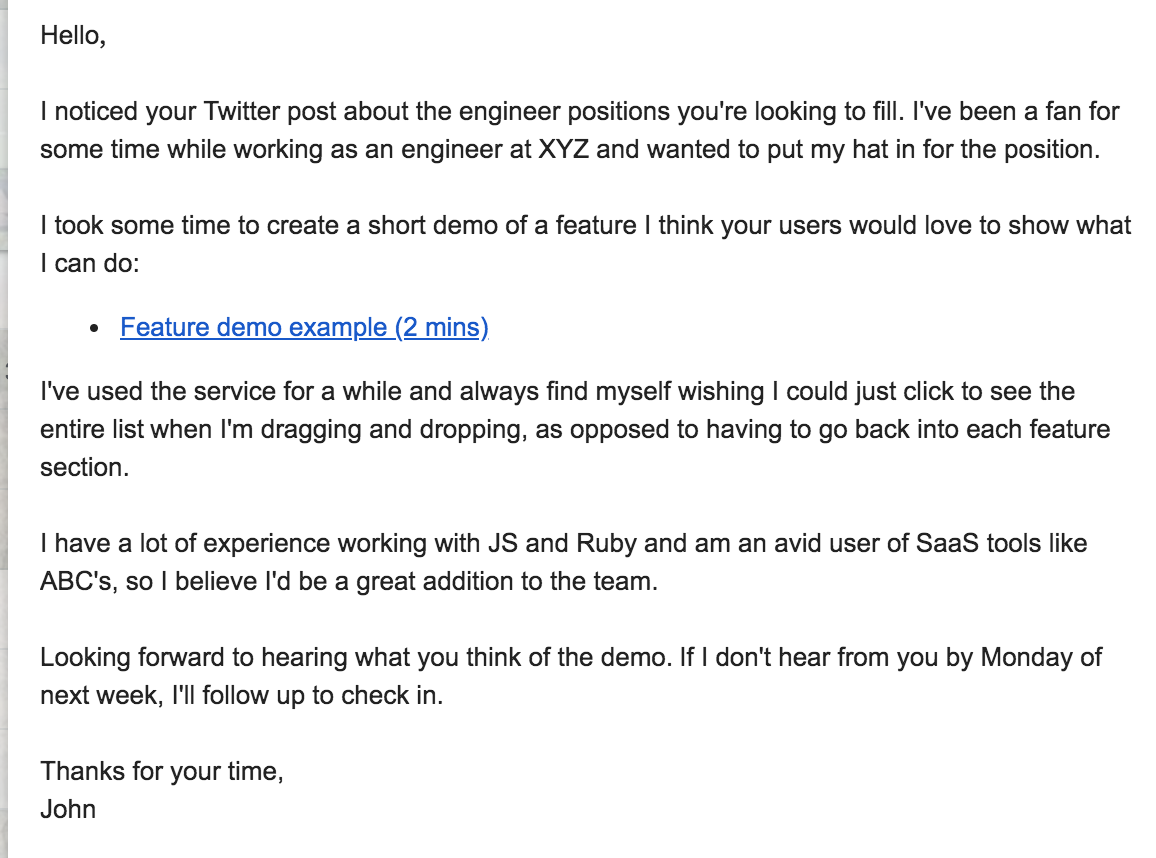The height and width of the screenshot is (858, 1156).
Task: Click the word 'section.' ending the third paragraph
Action: point(84,467)
